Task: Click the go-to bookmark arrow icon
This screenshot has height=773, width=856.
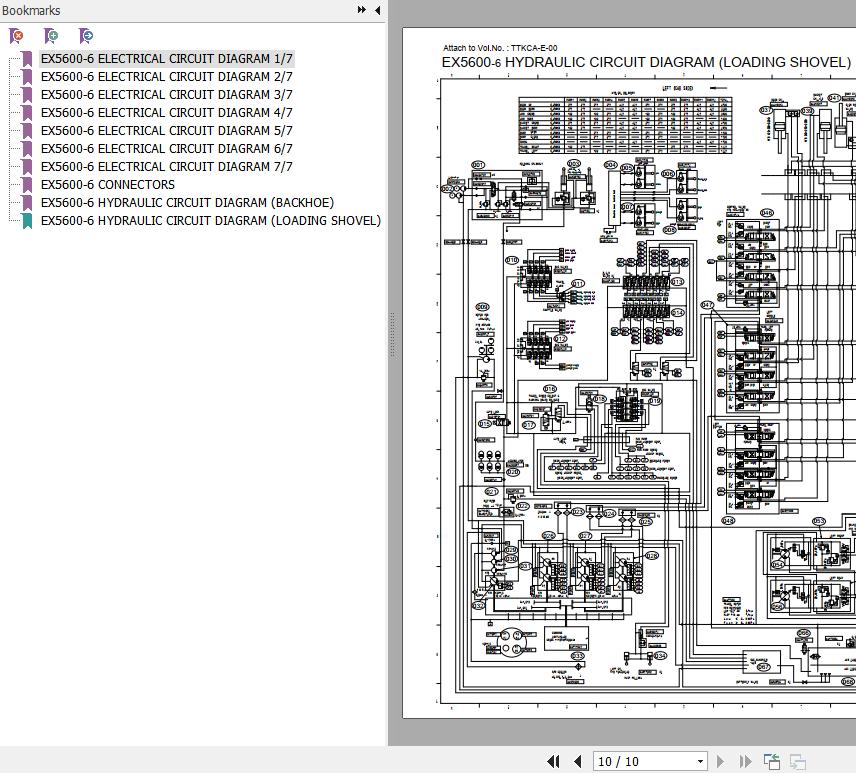Action: (86, 36)
